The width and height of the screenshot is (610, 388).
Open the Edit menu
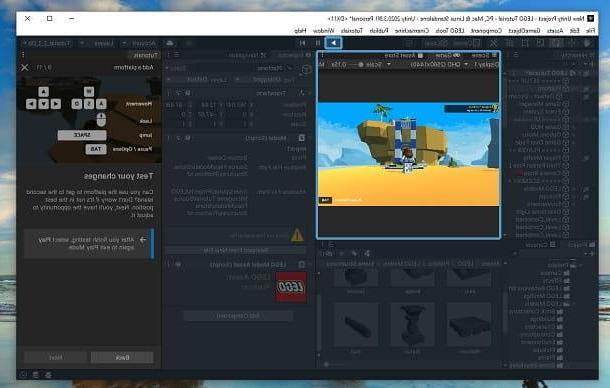[x=575, y=30]
